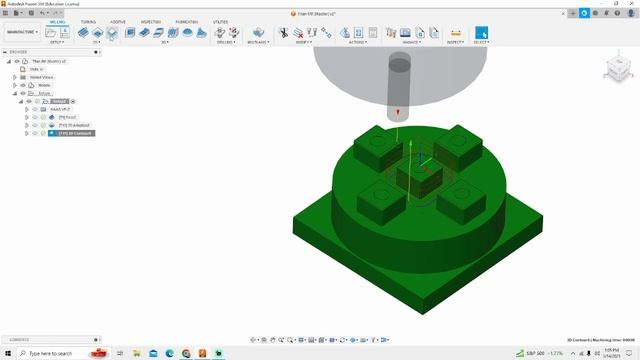Switch to the UTILITIES tab

click(220, 22)
